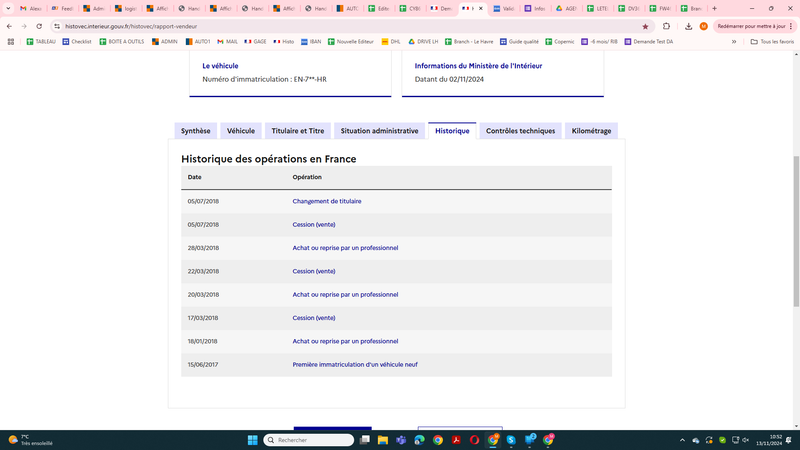Open the Titulaire et Titre tab
Screen dimensions: 800x450
297,131
